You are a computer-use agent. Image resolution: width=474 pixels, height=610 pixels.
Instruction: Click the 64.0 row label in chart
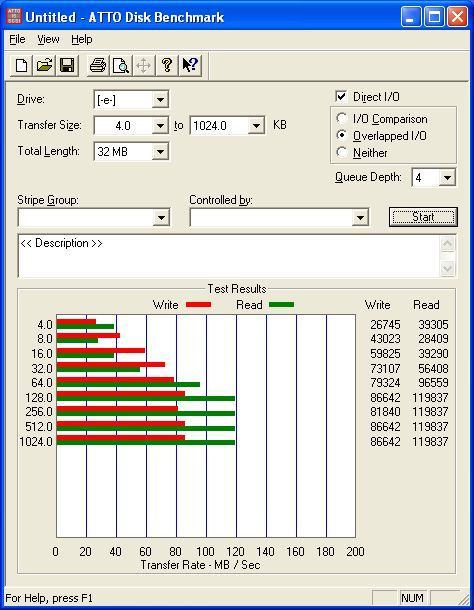[42, 383]
